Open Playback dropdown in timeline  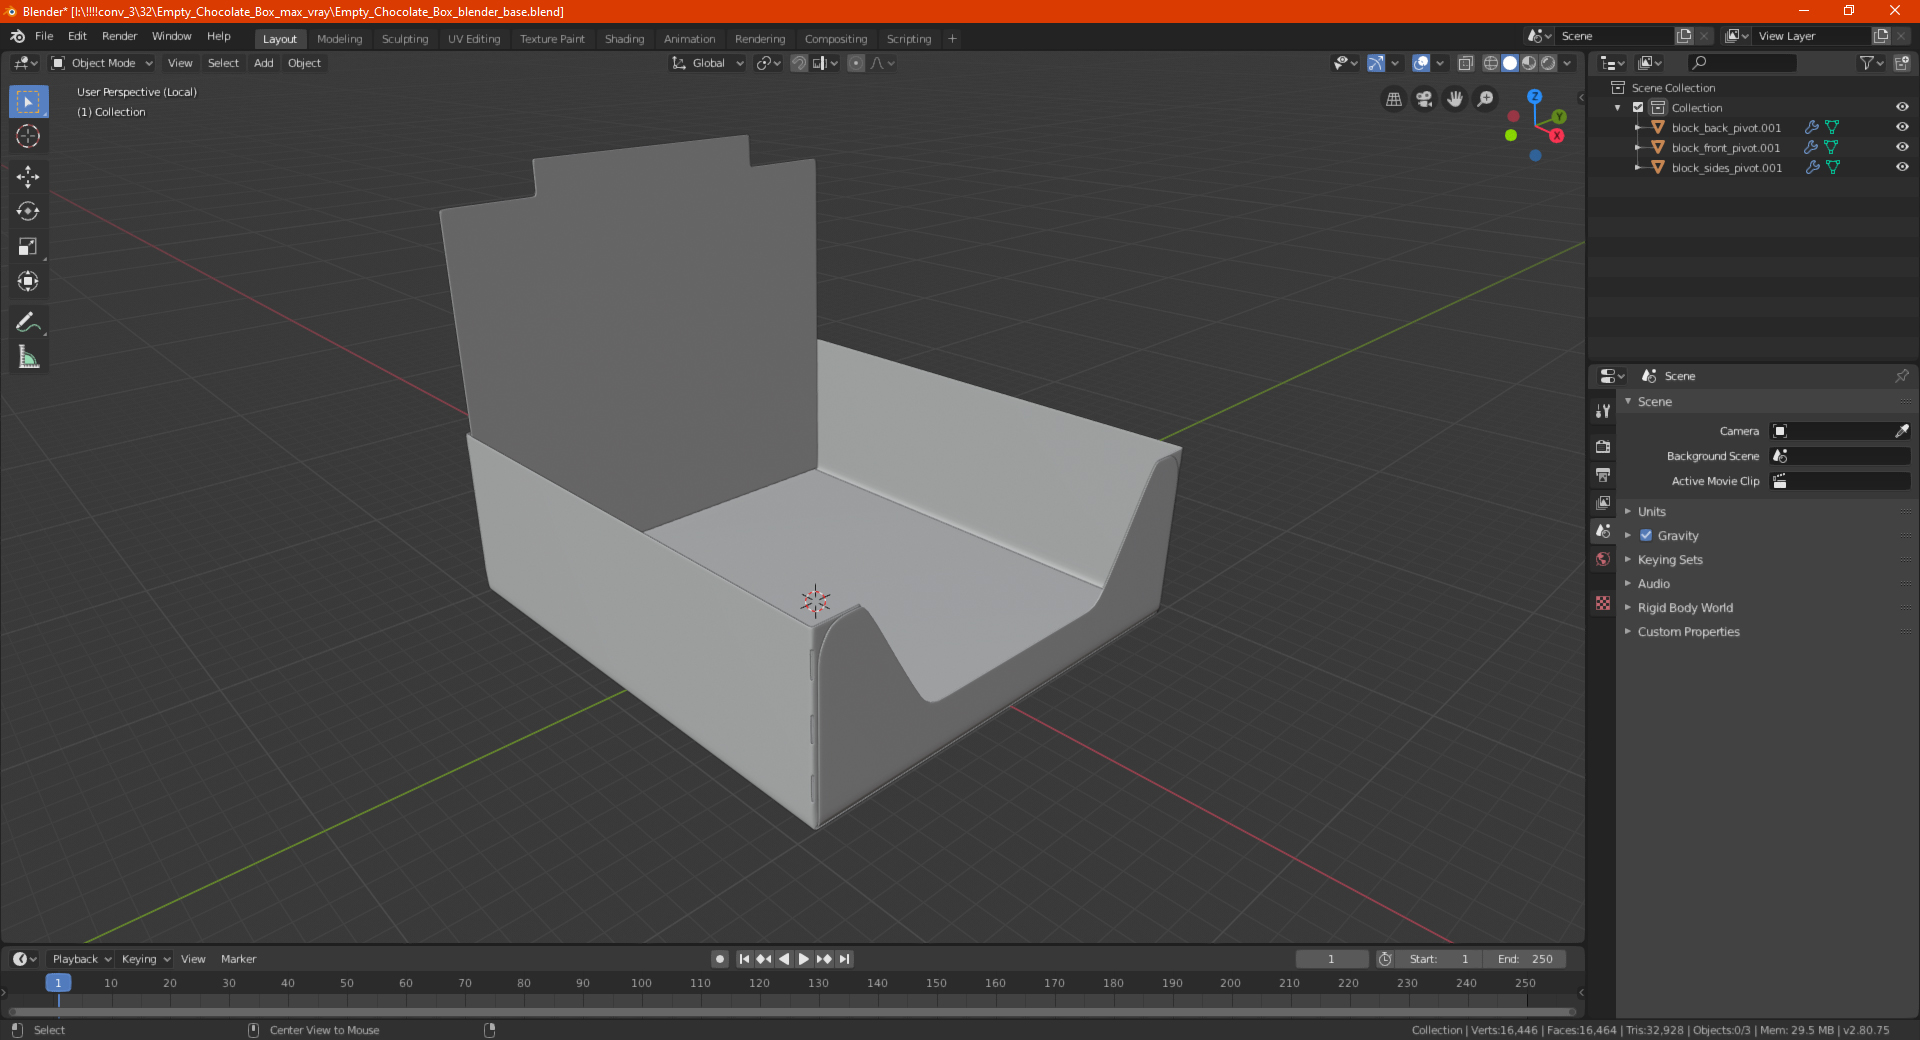coord(81,959)
